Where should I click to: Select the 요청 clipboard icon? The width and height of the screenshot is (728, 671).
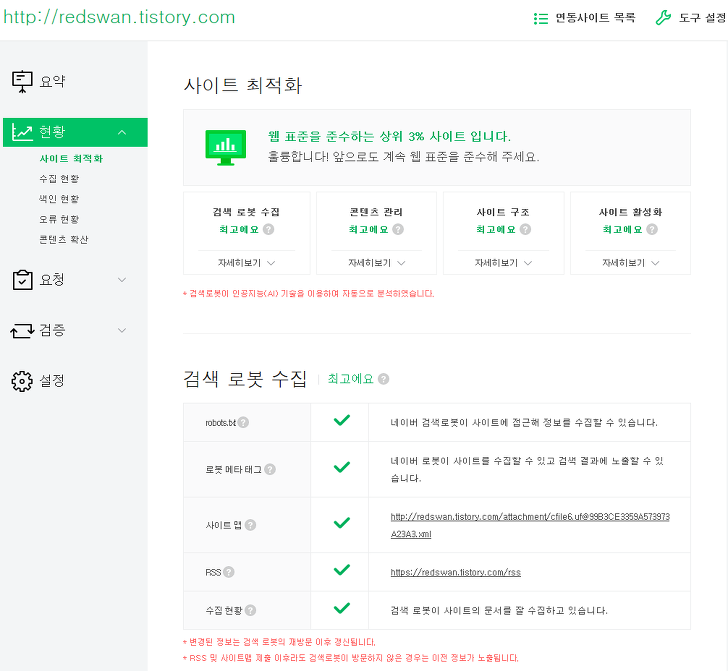(22, 280)
